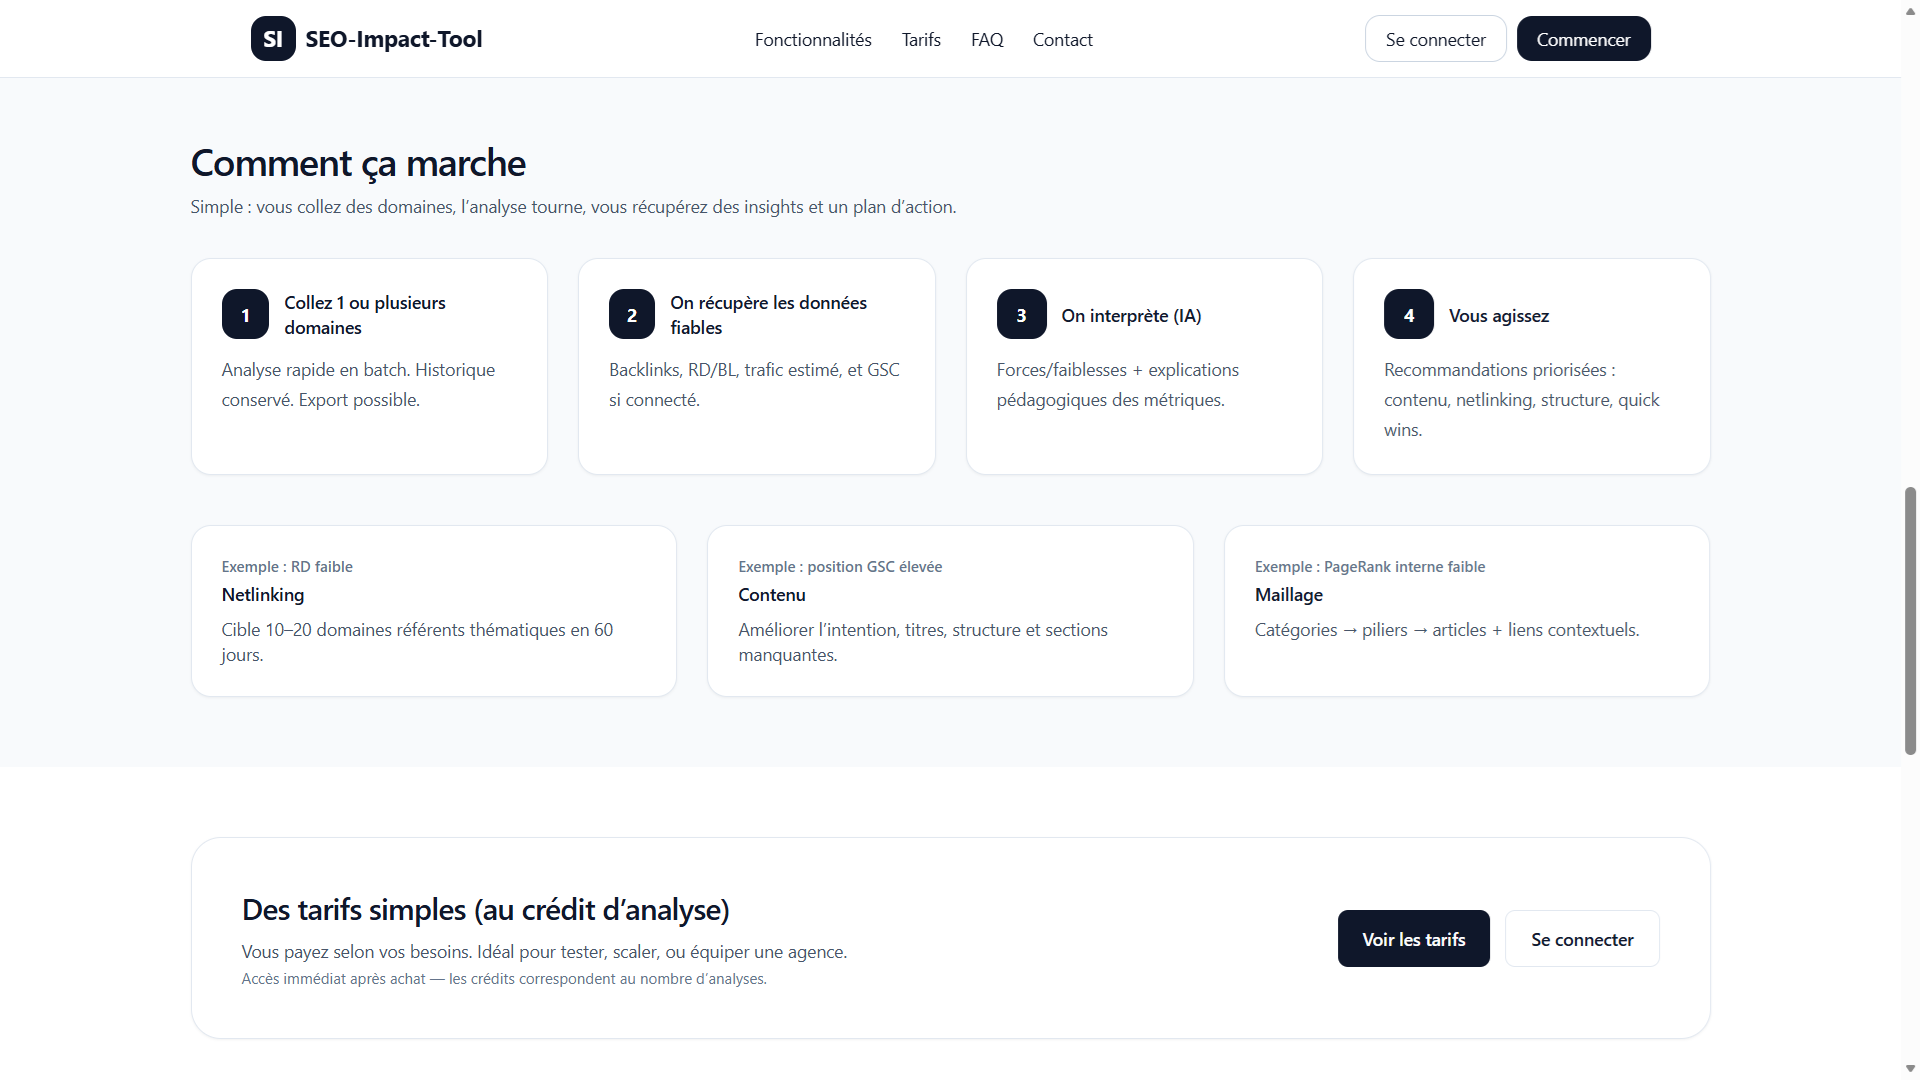Click the step 3 number badge
This screenshot has width=1920, height=1080.
[x=1021, y=315]
